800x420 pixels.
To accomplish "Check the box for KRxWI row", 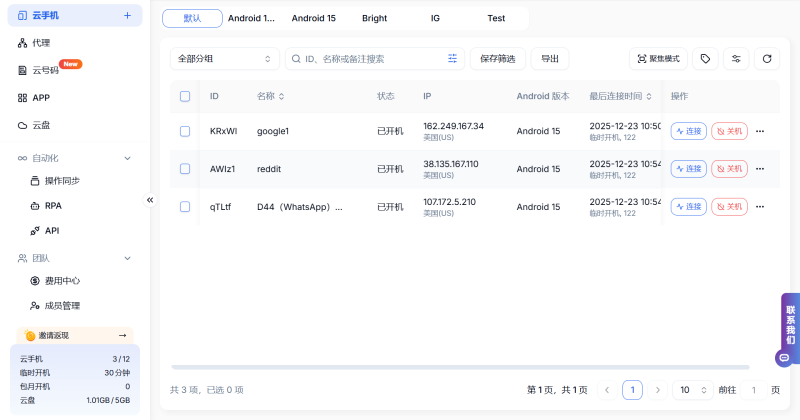I will 185,131.
